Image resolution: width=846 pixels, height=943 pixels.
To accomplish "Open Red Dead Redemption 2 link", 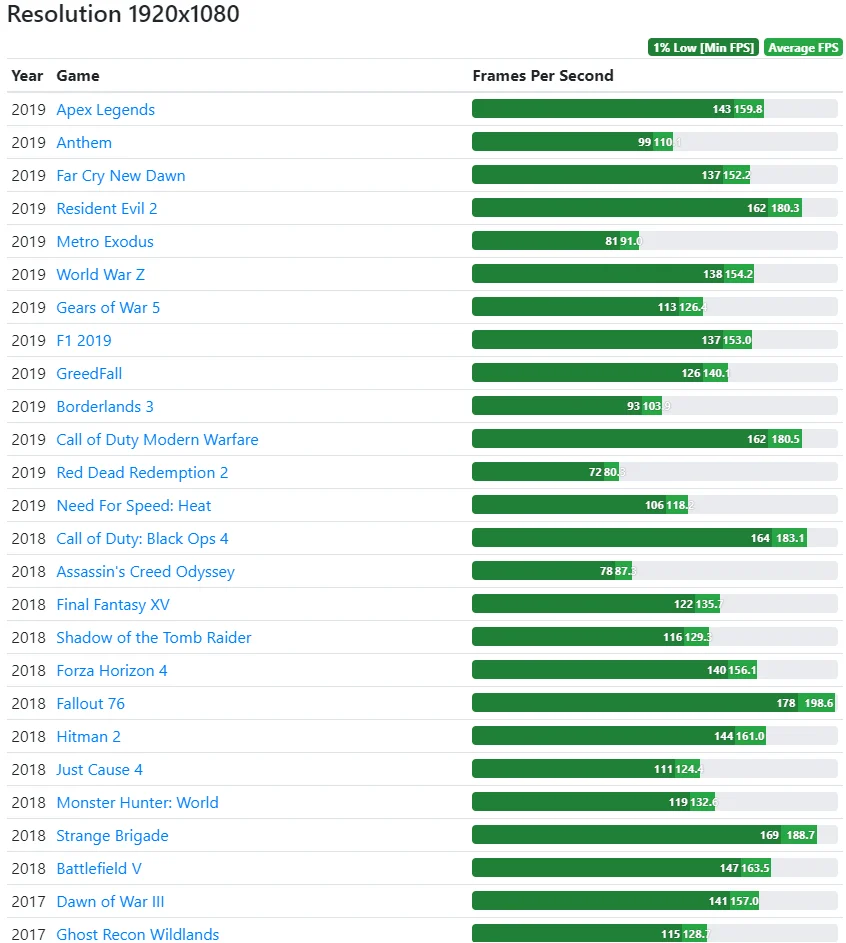I will pos(142,473).
